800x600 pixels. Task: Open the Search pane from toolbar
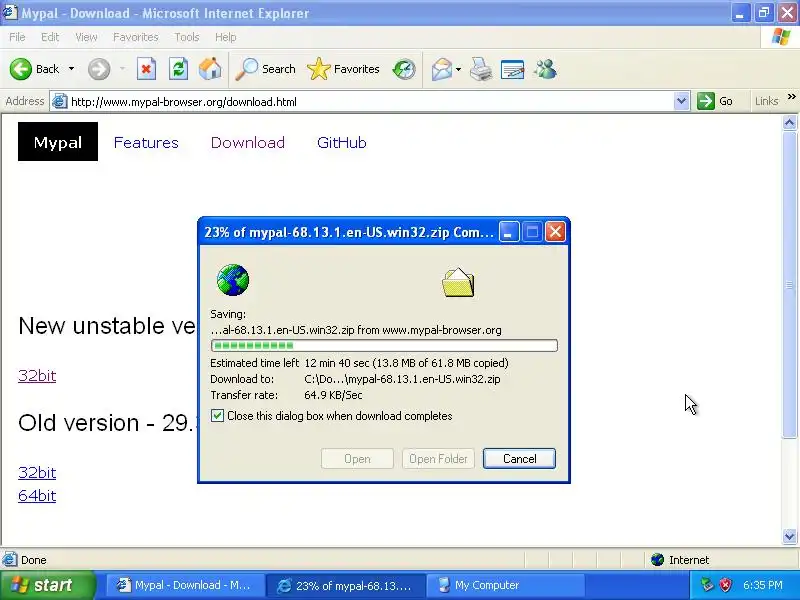tap(265, 69)
